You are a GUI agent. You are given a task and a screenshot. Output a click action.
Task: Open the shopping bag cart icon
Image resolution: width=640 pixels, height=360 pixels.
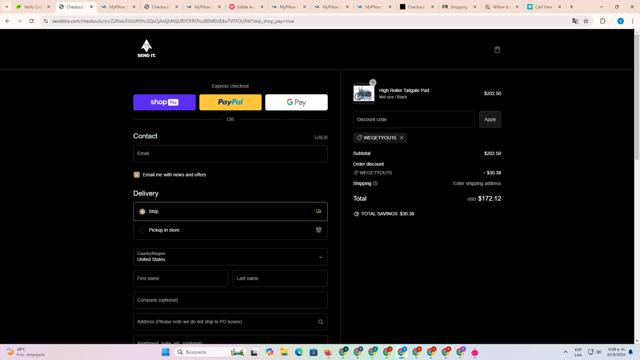point(497,50)
